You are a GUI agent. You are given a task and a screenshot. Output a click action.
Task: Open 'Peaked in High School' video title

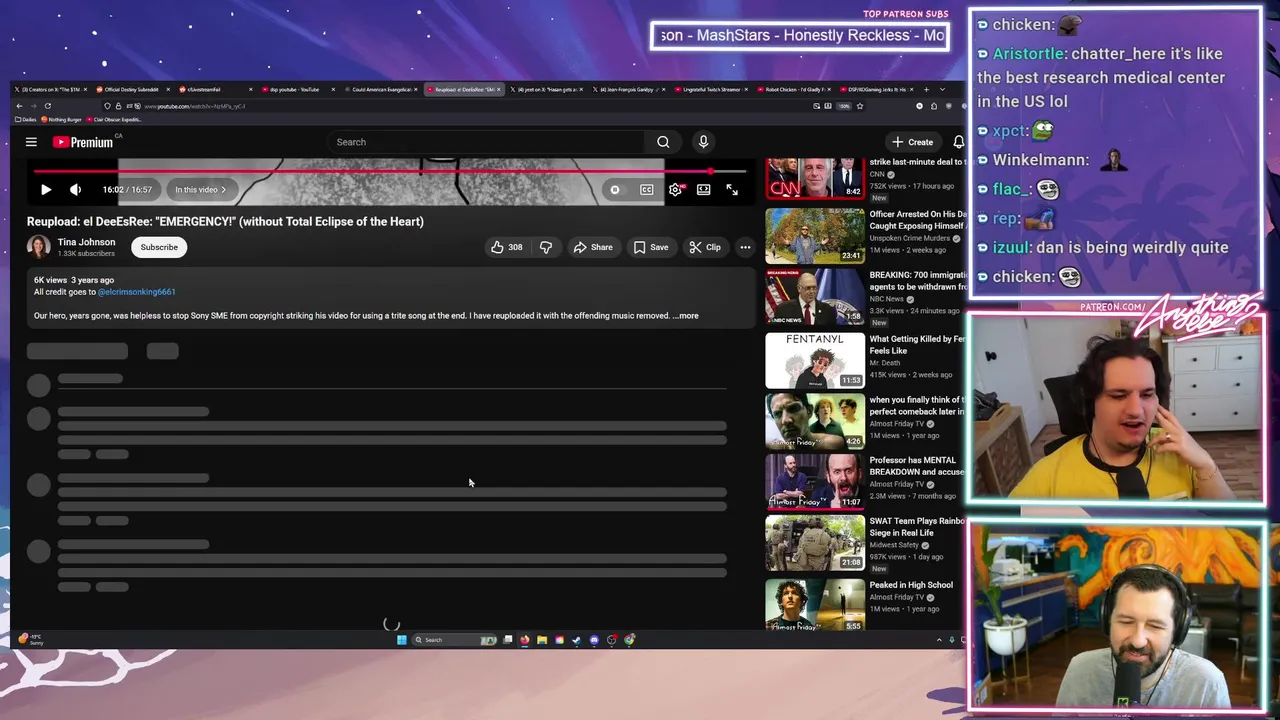point(911,585)
